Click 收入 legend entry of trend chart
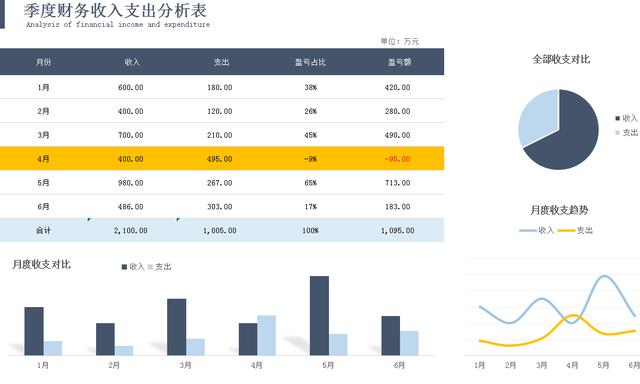The height and width of the screenshot is (384, 640). [537, 230]
